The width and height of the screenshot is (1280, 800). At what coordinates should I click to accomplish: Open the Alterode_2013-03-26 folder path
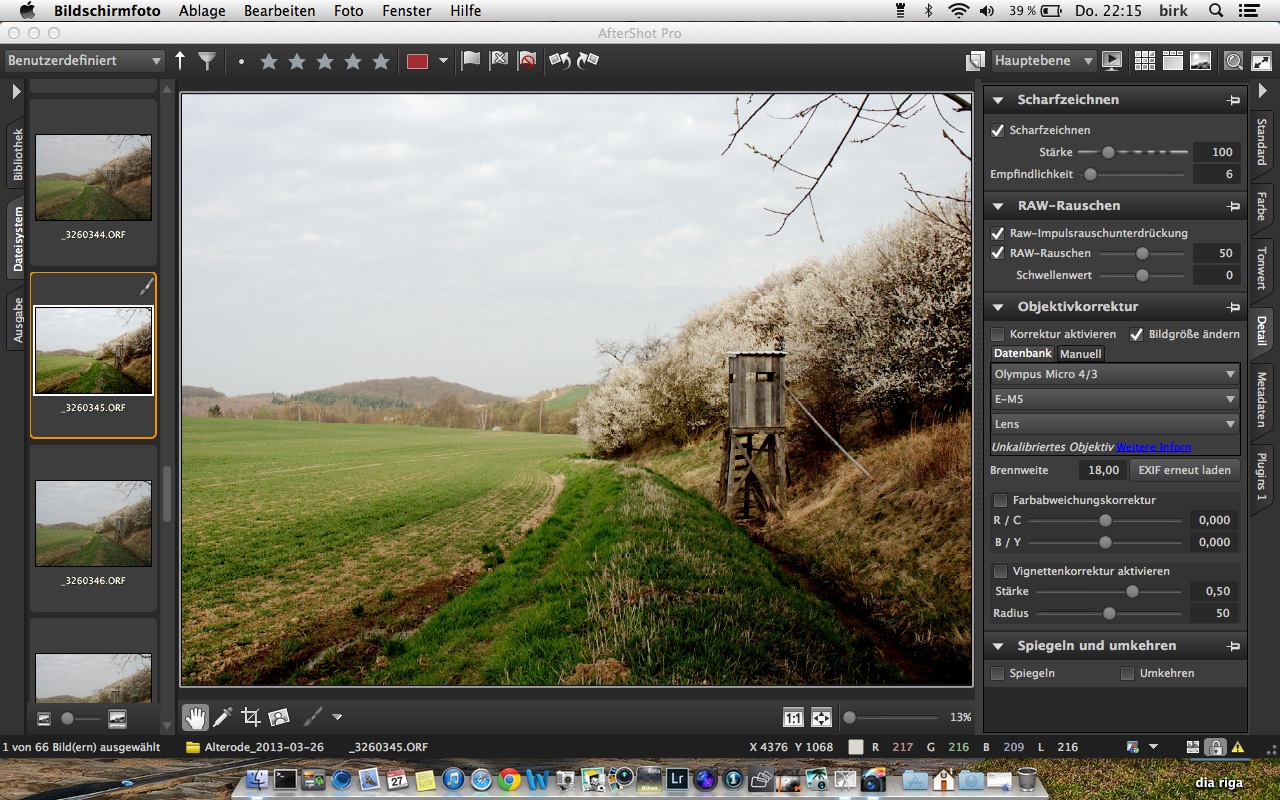(x=254, y=747)
